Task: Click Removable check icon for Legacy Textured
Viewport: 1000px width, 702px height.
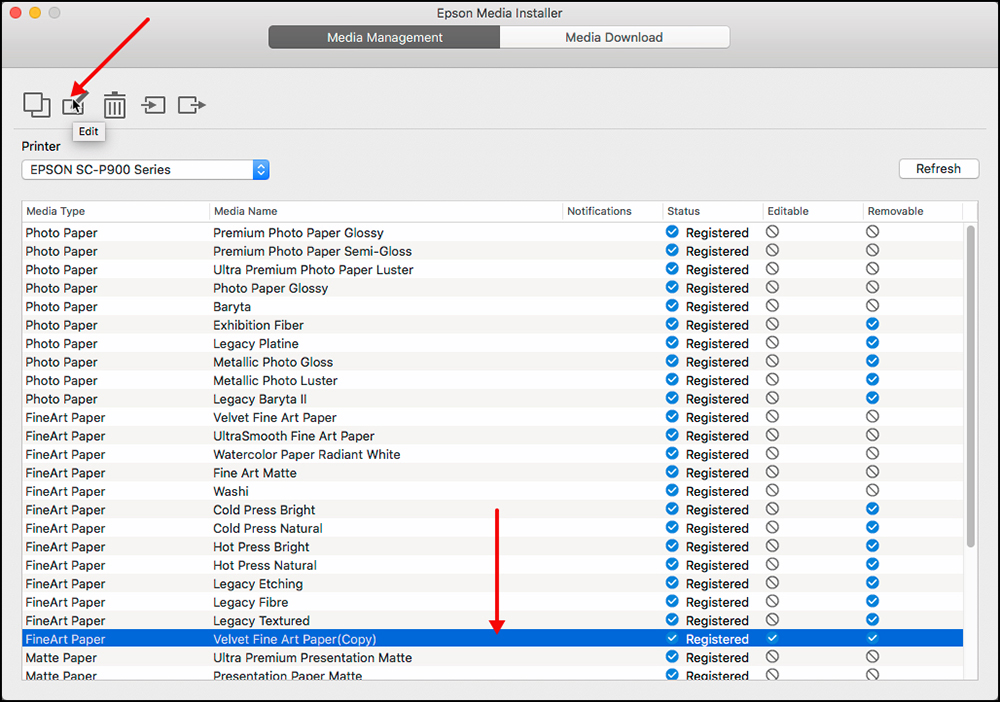Action: click(x=872, y=620)
